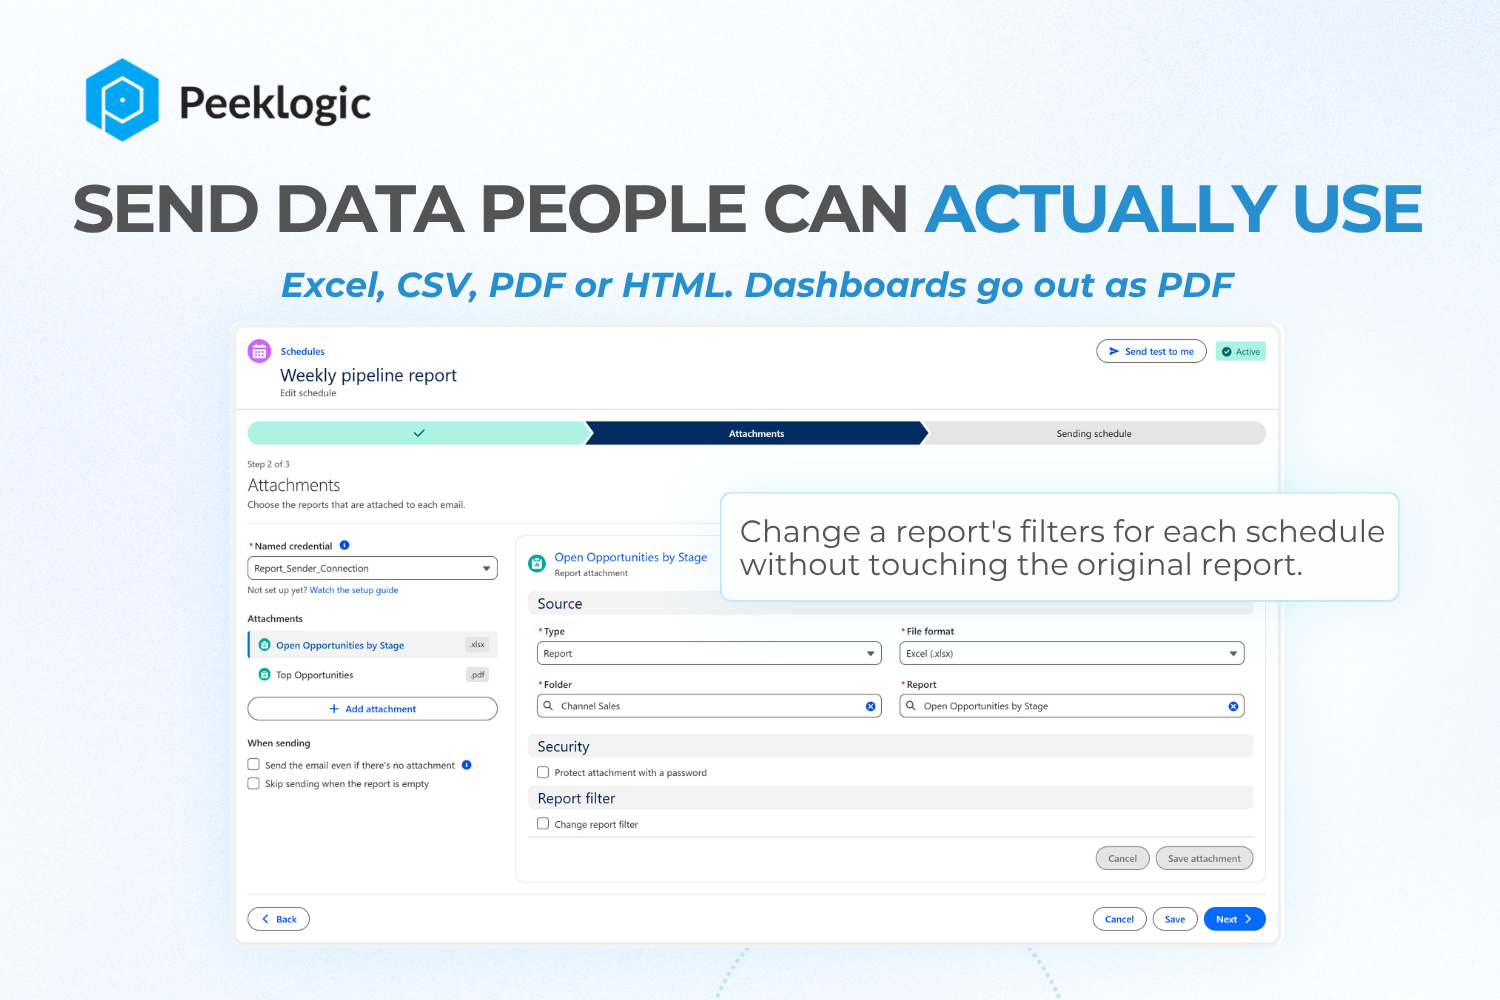Click the Named credential info icon

344,545
